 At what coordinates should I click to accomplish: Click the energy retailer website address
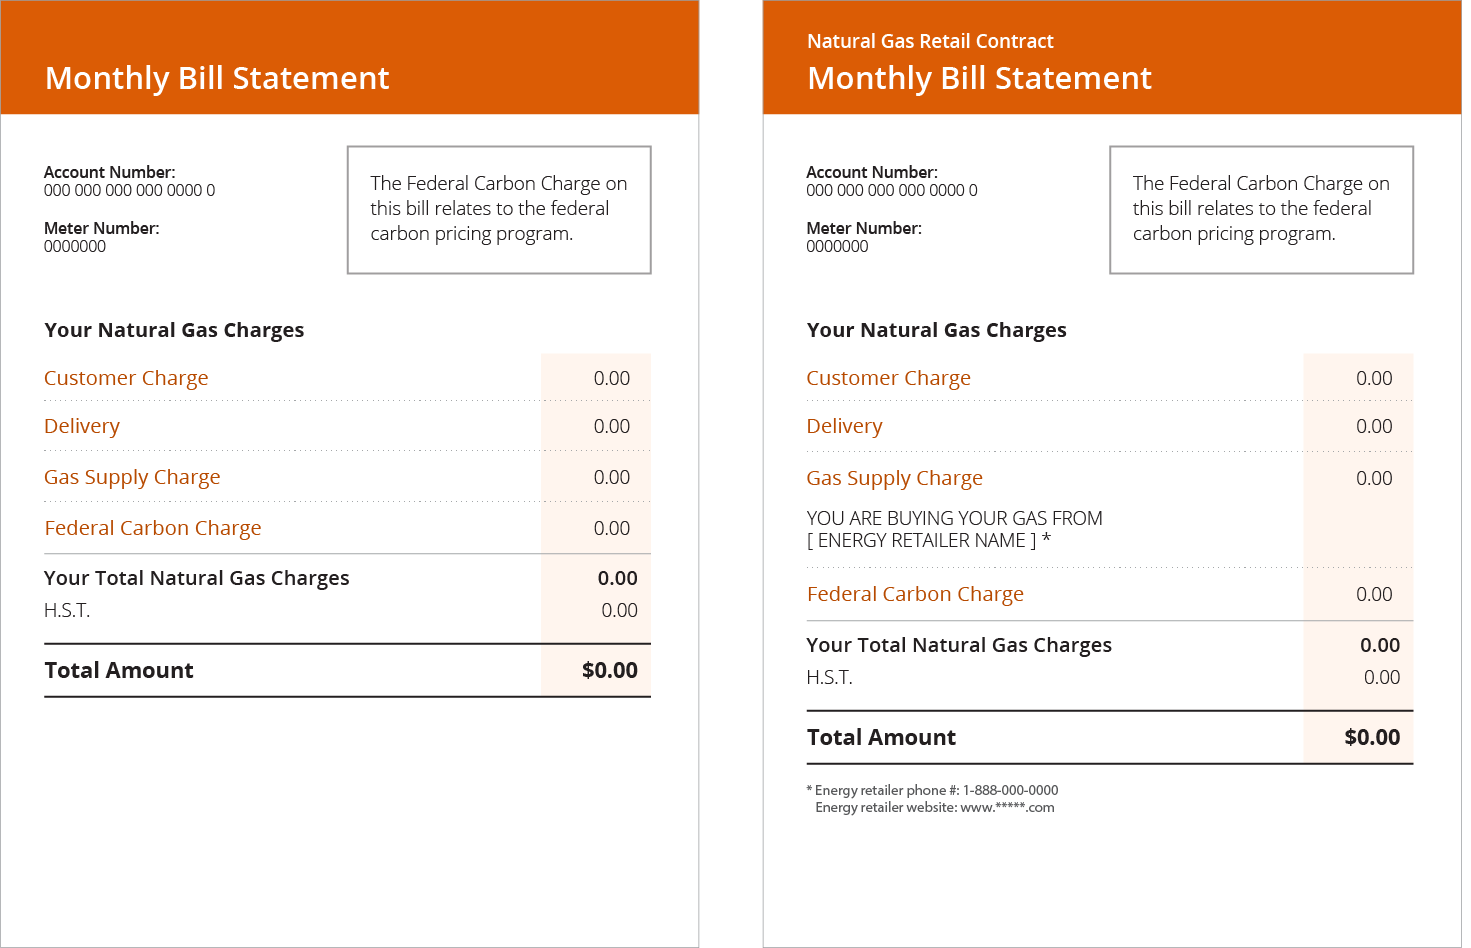[1007, 808]
